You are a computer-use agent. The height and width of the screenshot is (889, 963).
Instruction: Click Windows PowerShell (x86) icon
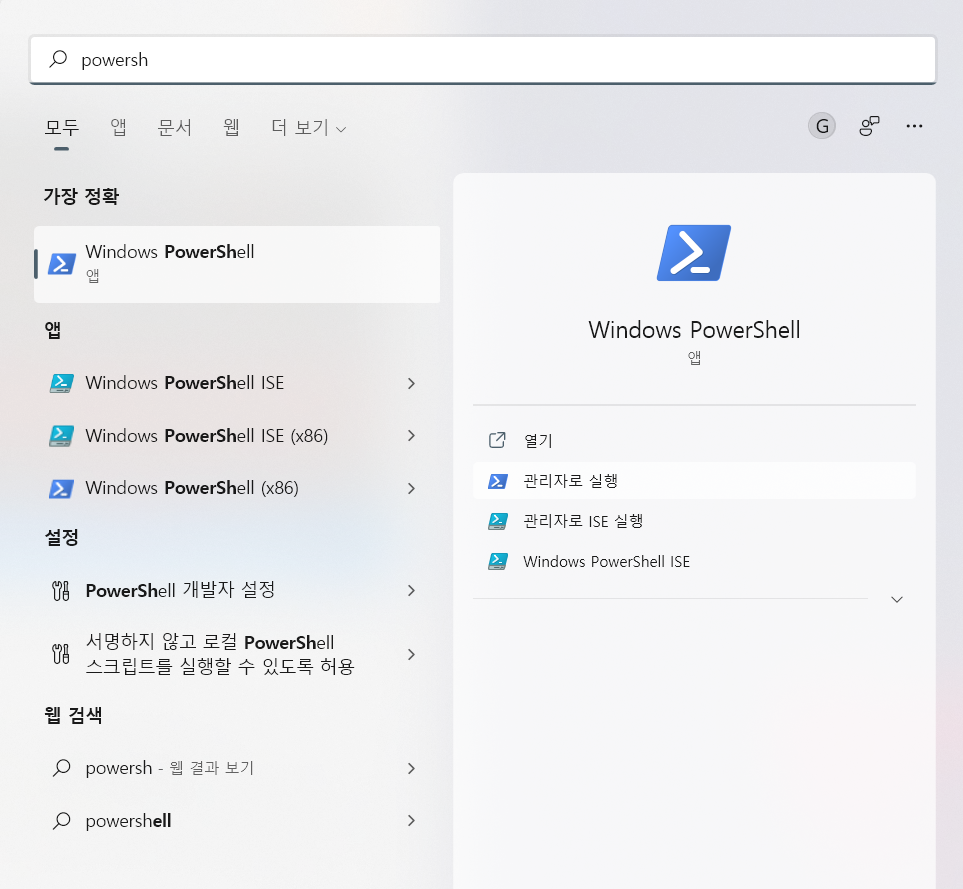click(61, 489)
